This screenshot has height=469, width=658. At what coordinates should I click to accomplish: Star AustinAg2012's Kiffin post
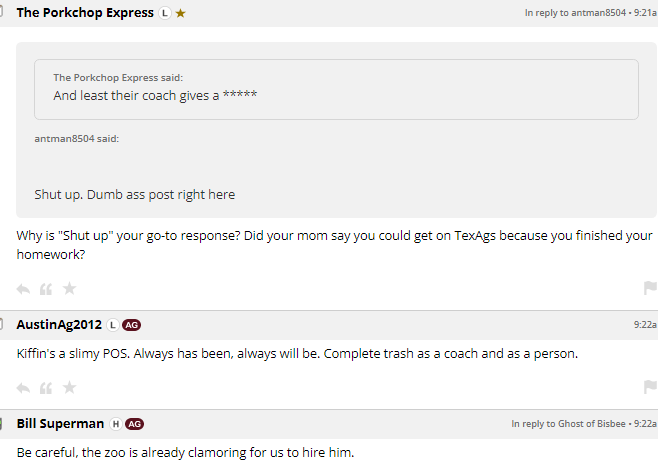(69, 387)
